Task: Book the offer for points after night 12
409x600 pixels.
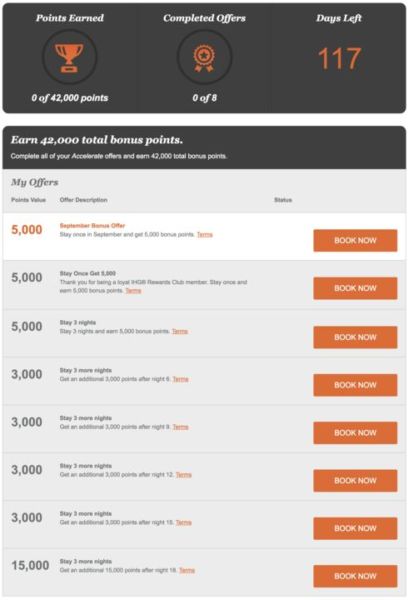Action: click(x=355, y=481)
